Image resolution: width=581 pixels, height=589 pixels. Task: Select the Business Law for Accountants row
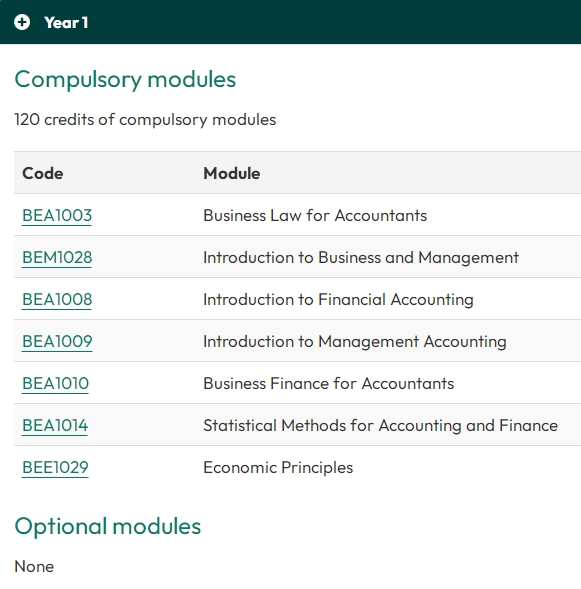tap(297, 215)
